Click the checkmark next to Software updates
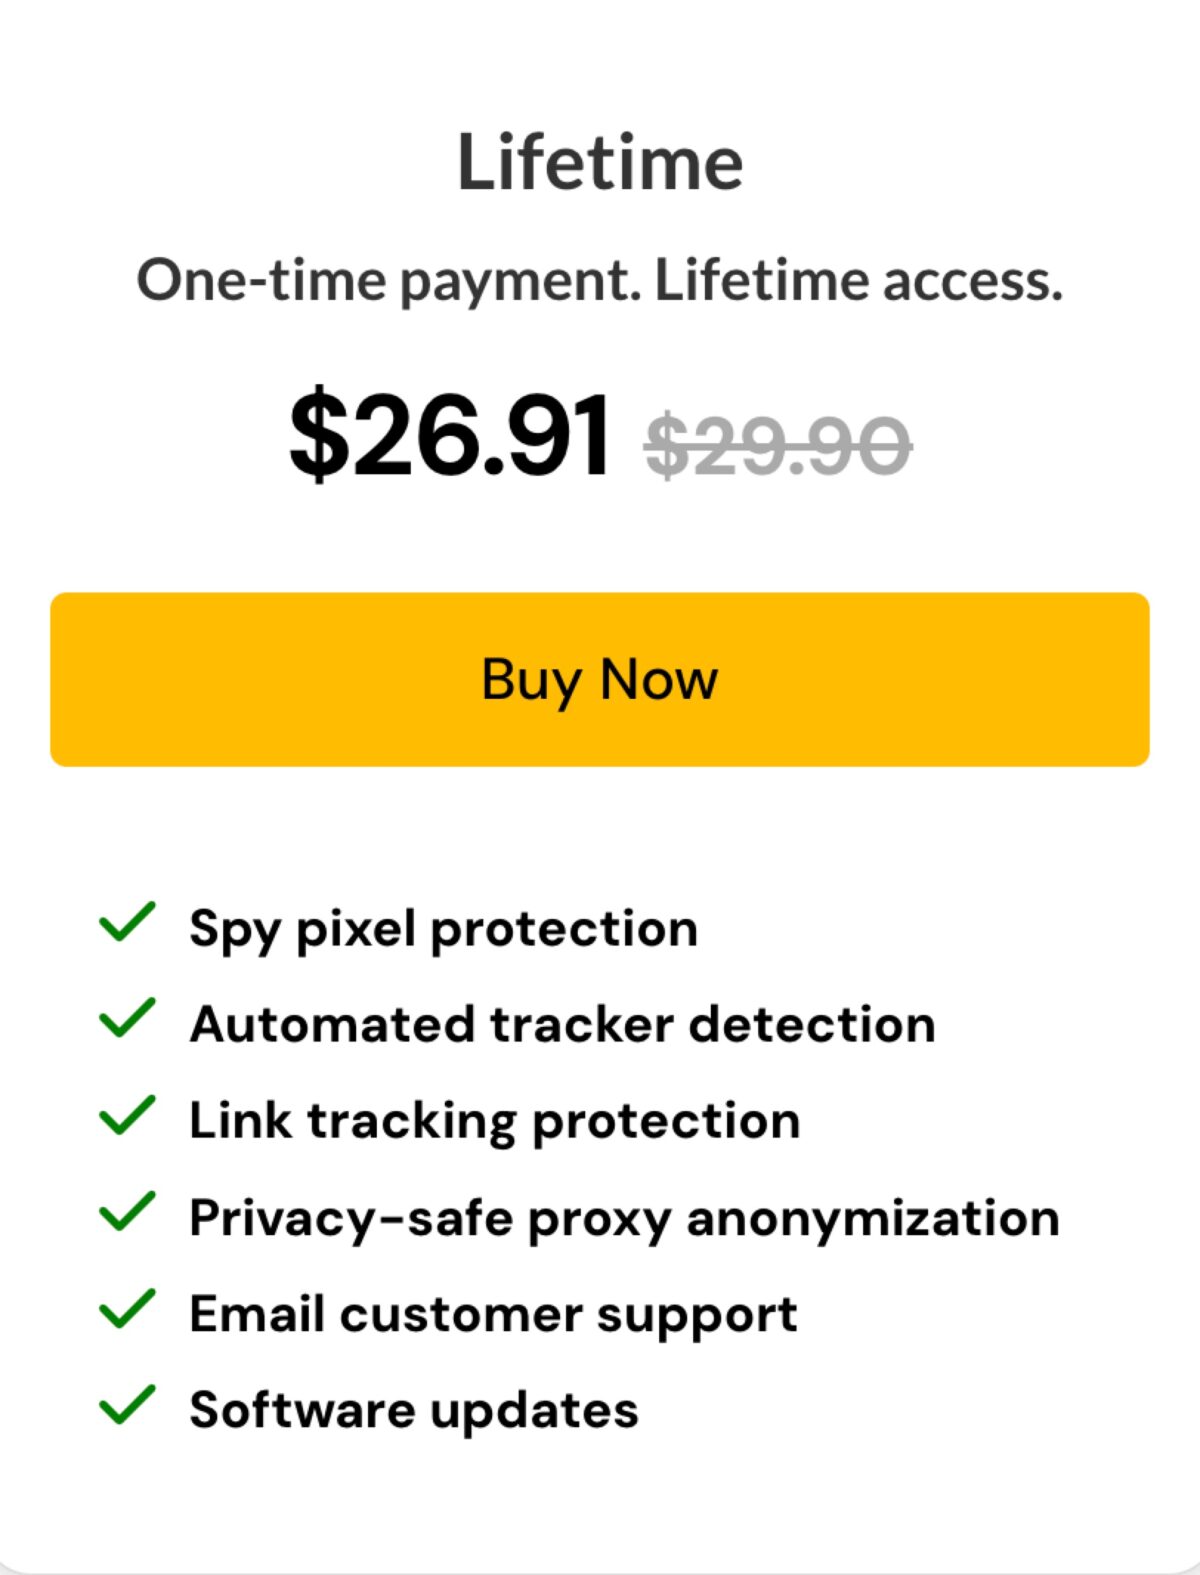Viewport: 1200px width, 1575px height. 127,1404
